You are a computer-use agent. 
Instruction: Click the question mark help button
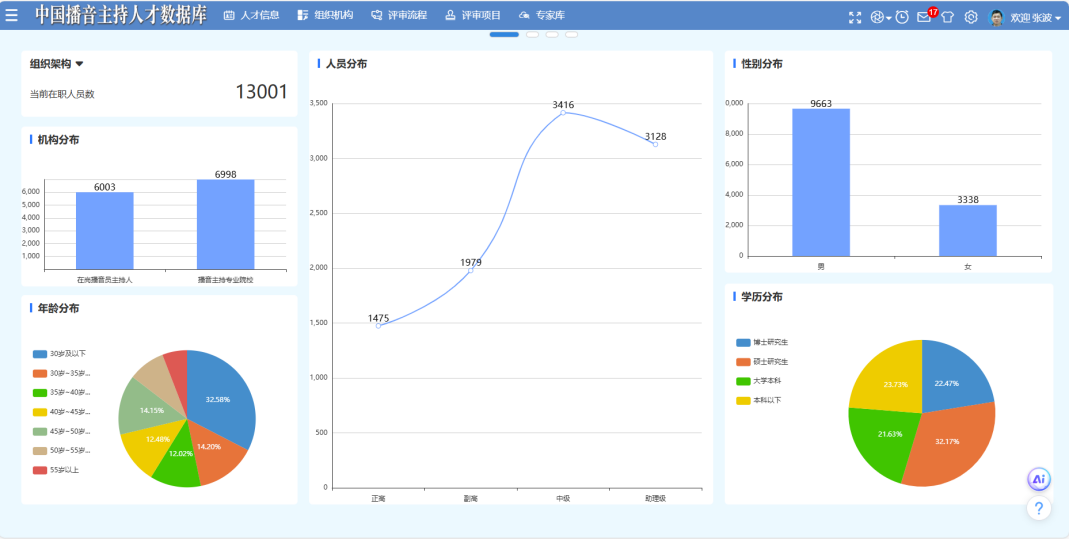1039,509
